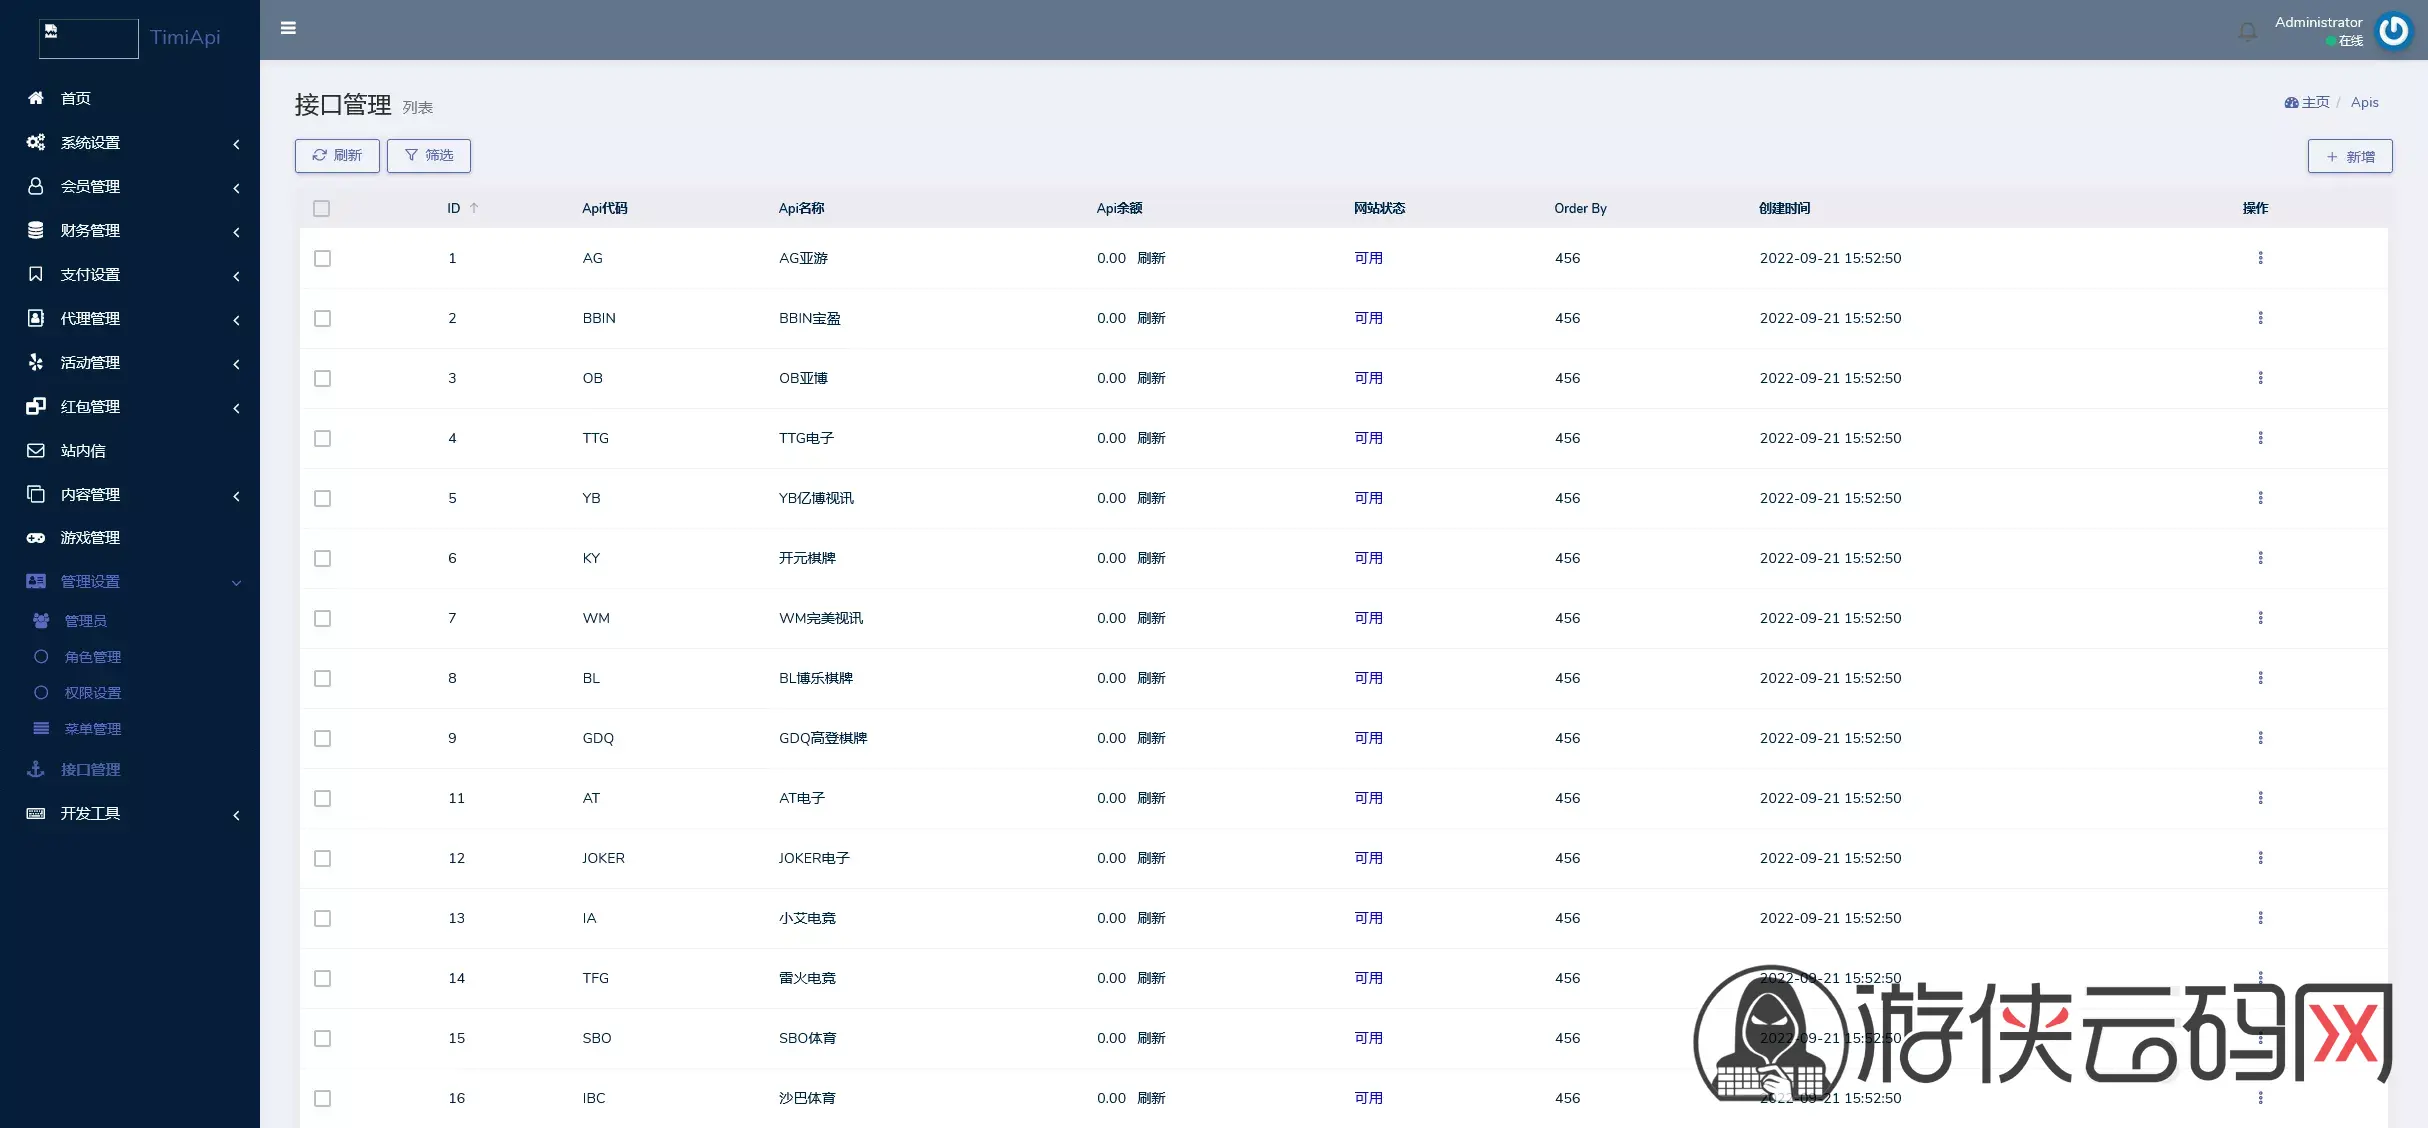The width and height of the screenshot is (2428, 1128).
Task: Open row actions menu for BL
Action: click(2260, 678)
